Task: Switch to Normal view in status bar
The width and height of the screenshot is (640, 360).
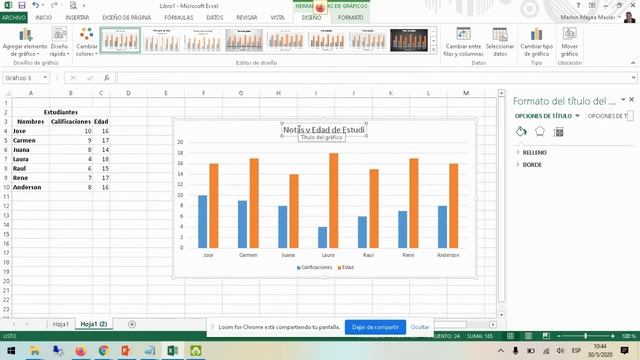Action: (x=510, y=336)
